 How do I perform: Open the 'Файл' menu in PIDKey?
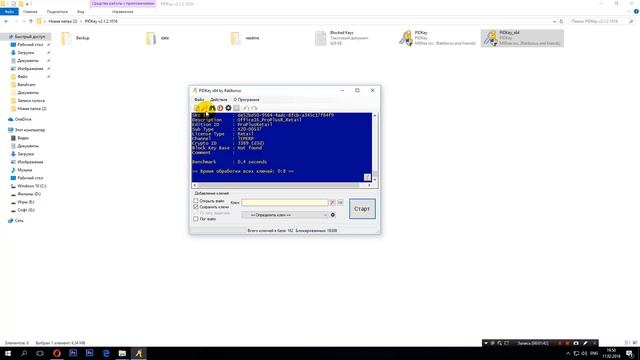(199, 100)
